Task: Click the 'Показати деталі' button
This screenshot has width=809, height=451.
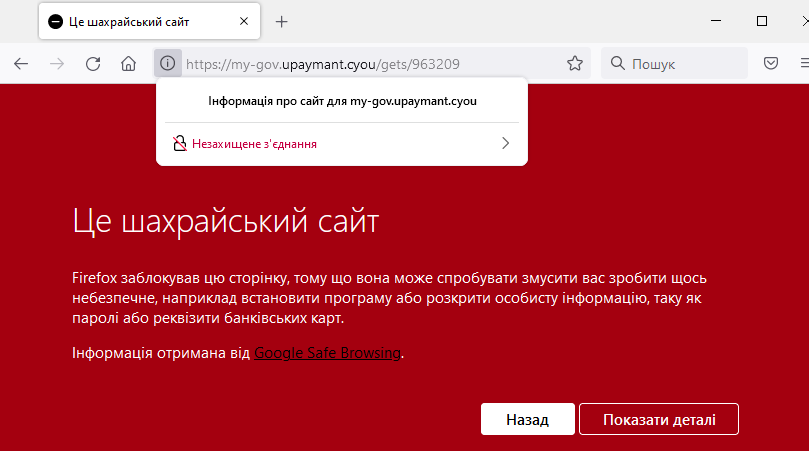Action: [658, 420]
